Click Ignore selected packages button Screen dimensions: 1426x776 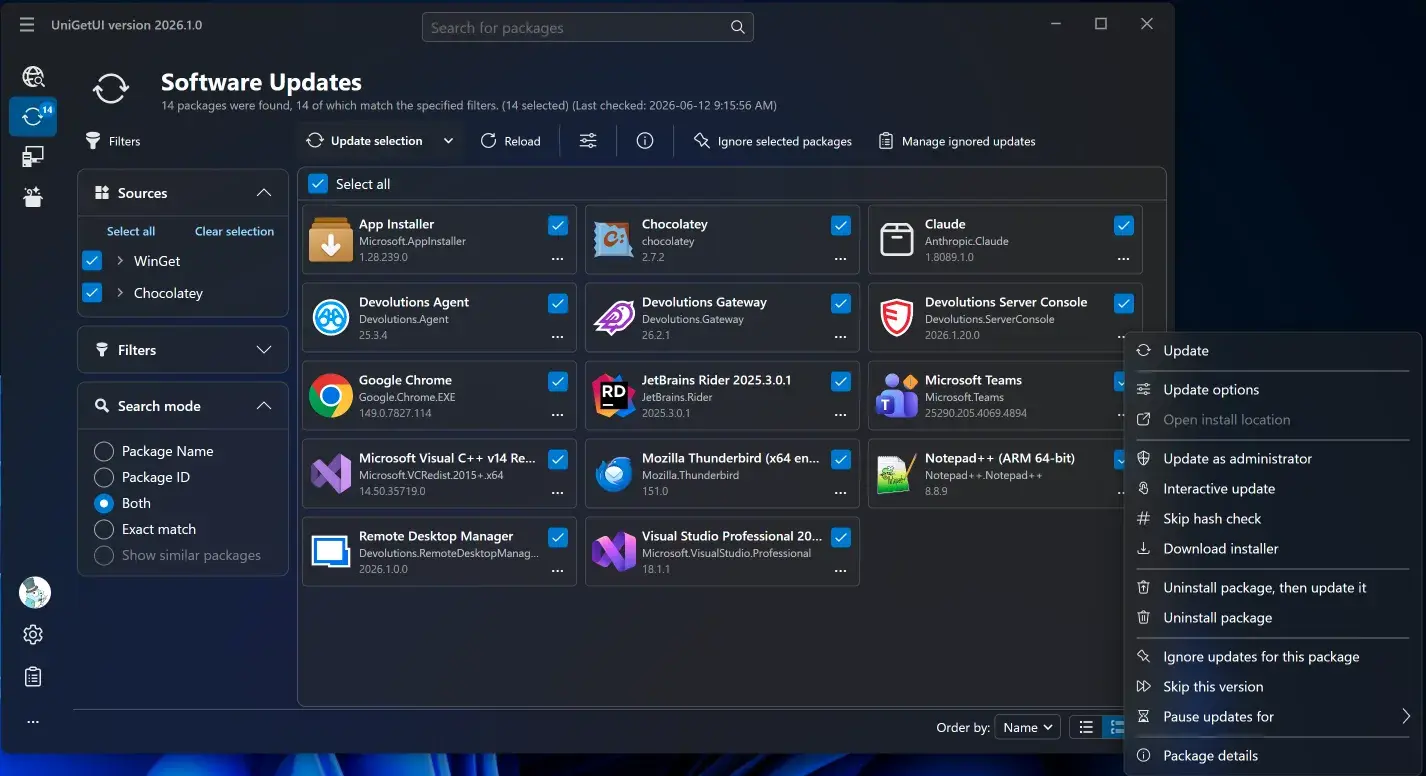tap(773, 141)
